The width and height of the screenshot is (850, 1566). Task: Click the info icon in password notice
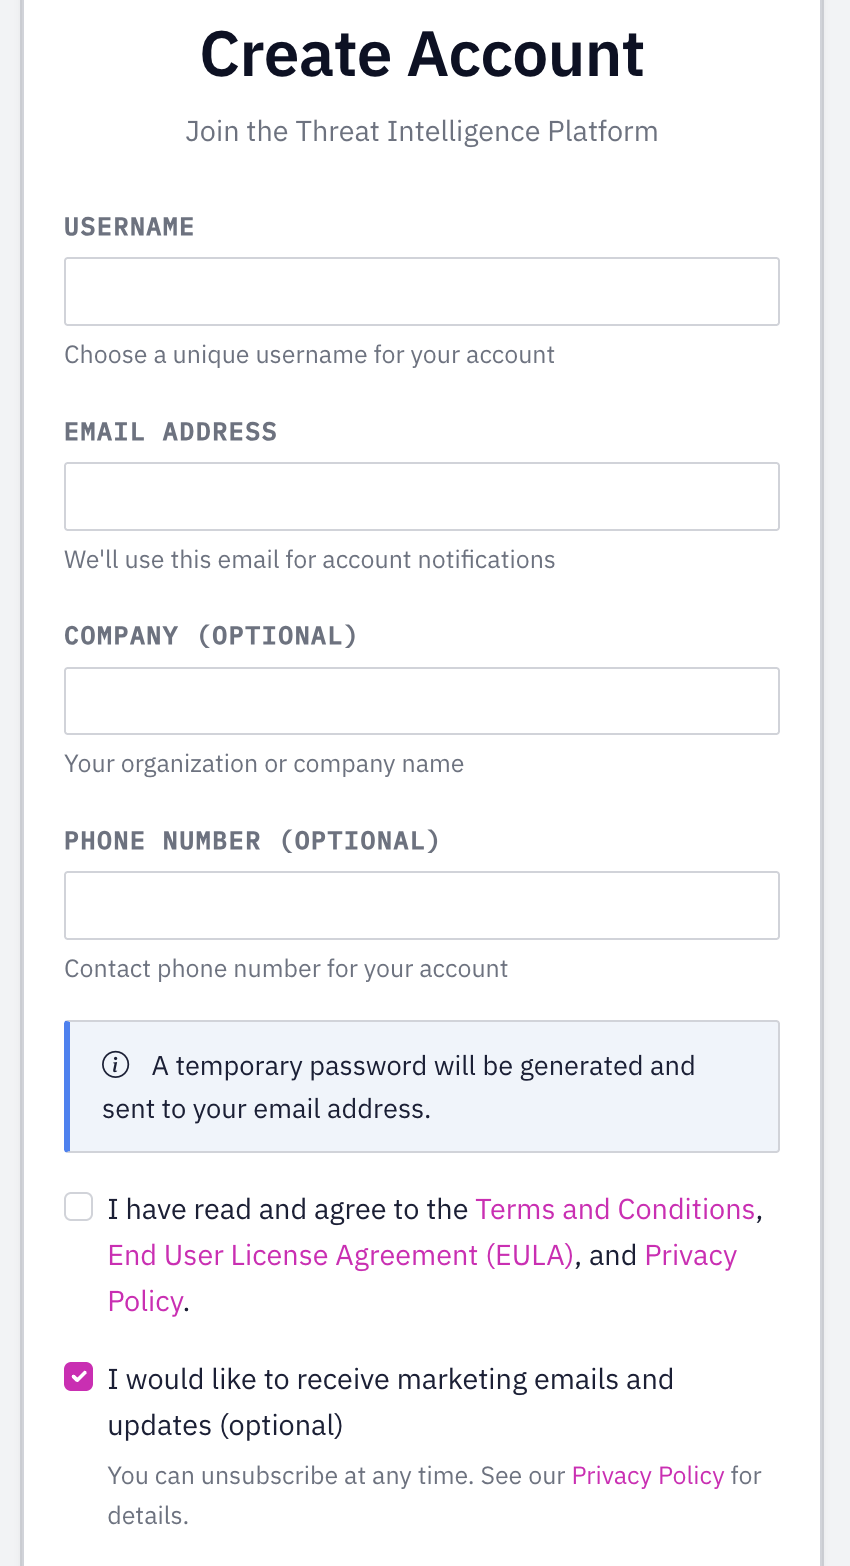tap(116, 1065)
